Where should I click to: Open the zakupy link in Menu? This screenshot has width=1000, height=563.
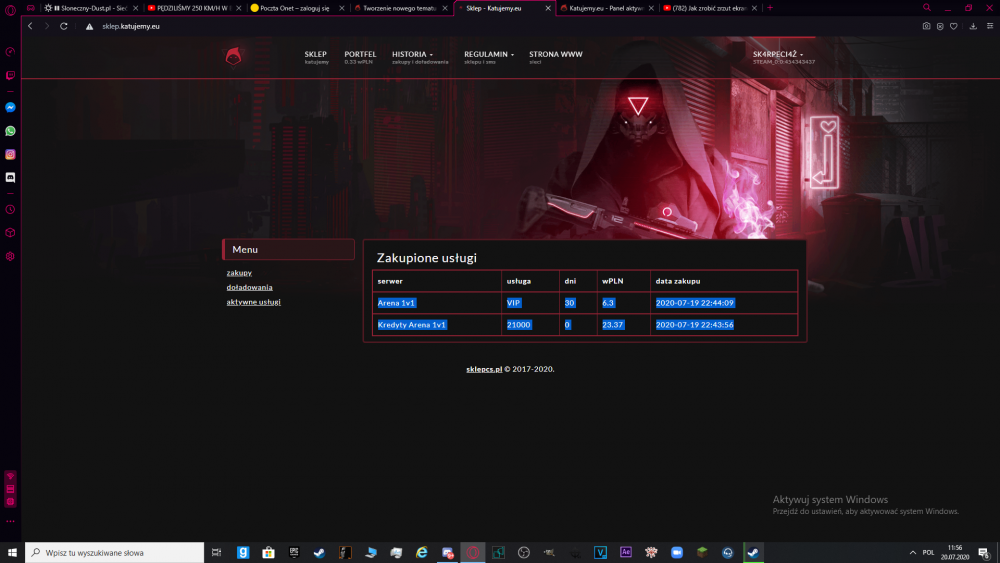click(239, 272)
